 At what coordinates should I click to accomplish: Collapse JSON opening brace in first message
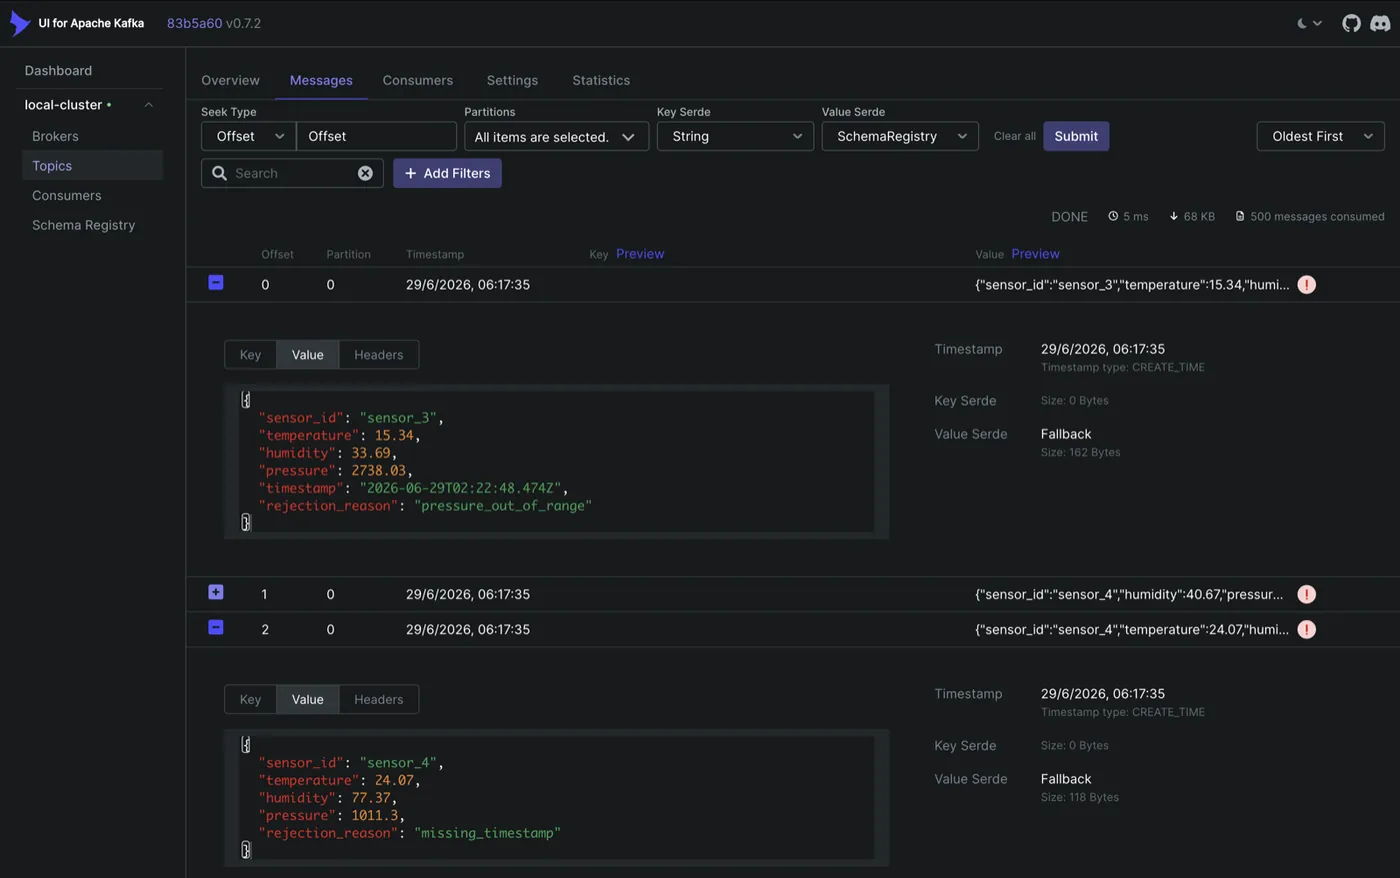pyautogui.click(x=246, y=400)
